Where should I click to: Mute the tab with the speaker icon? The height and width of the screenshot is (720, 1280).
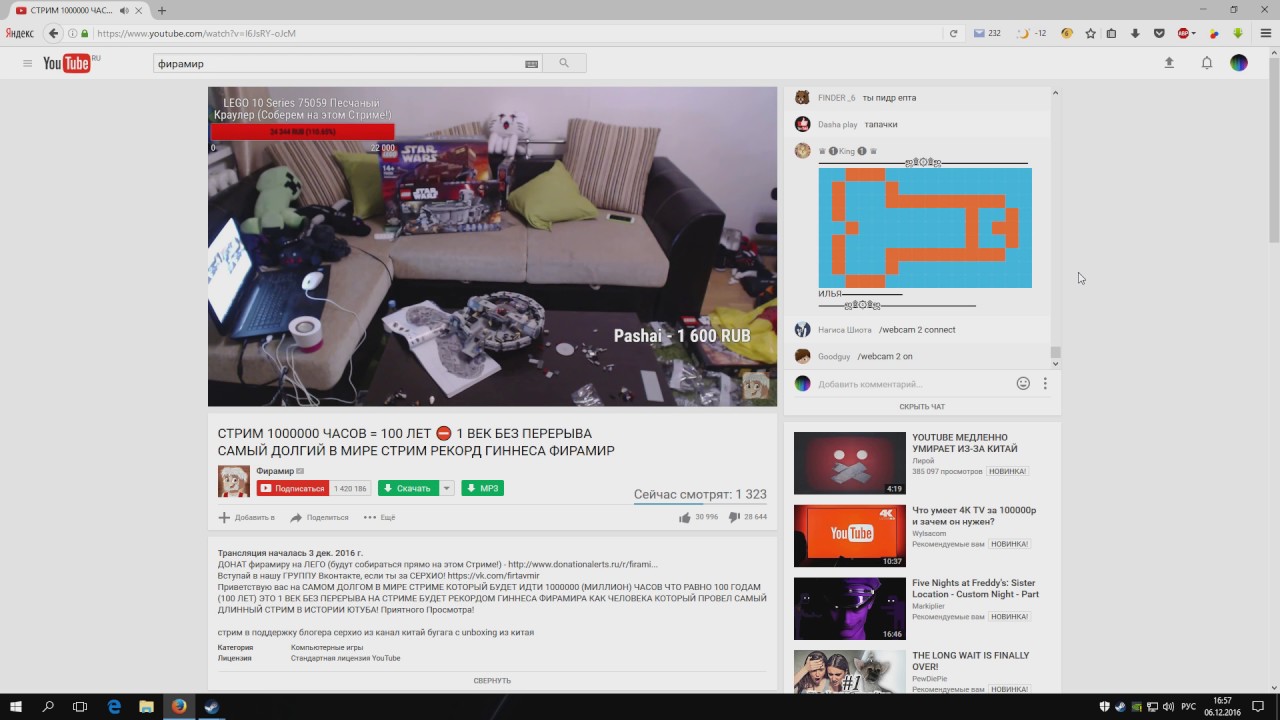click(124, 10)
